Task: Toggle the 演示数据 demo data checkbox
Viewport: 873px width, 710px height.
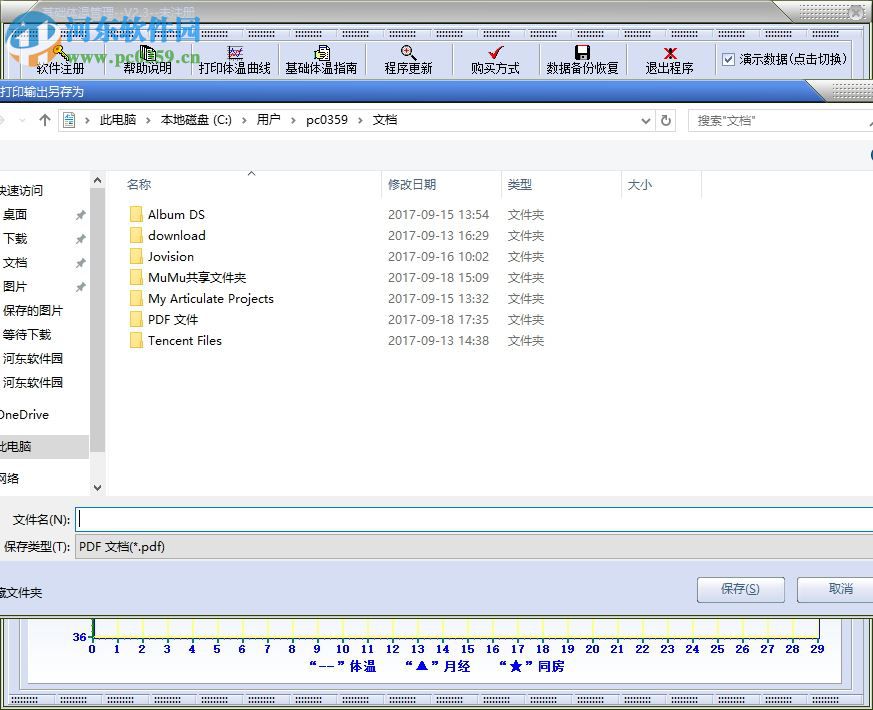Action: (728, 59)
